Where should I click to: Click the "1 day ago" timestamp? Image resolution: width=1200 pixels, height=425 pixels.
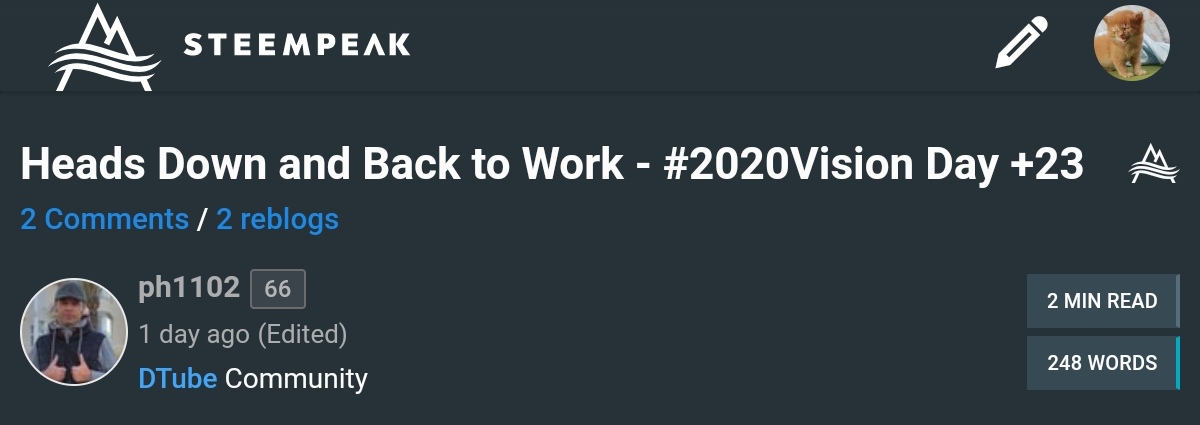pyautogui.click(x=193, y=334)
